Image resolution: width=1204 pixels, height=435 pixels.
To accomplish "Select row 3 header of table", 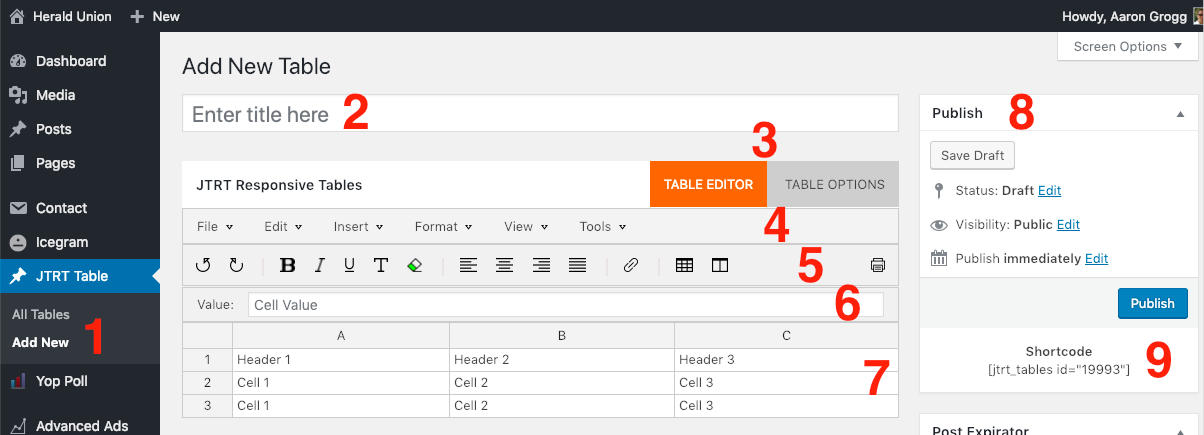I will (208, 405).
